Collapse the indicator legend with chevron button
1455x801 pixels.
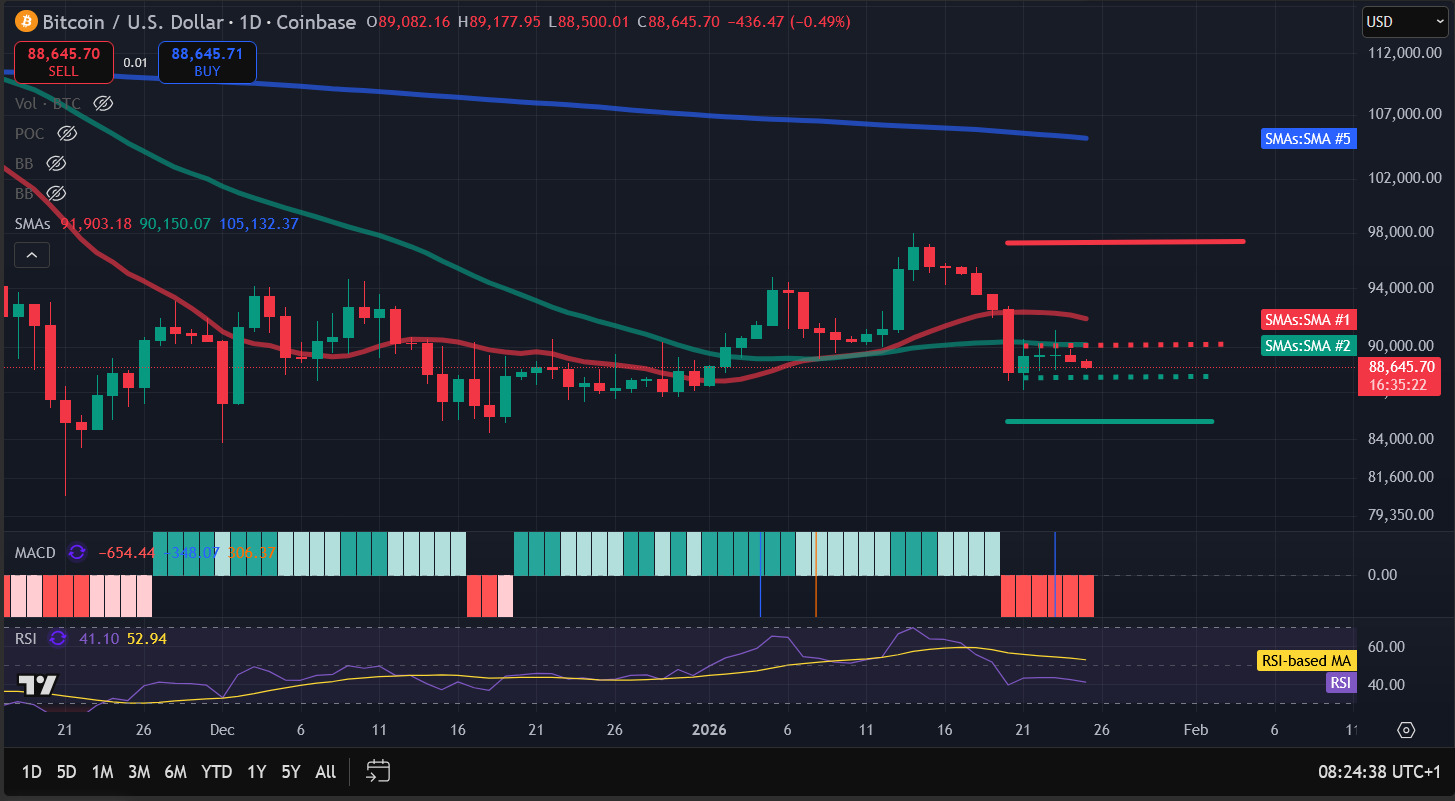pyautogui.click(x=32, y=256)
